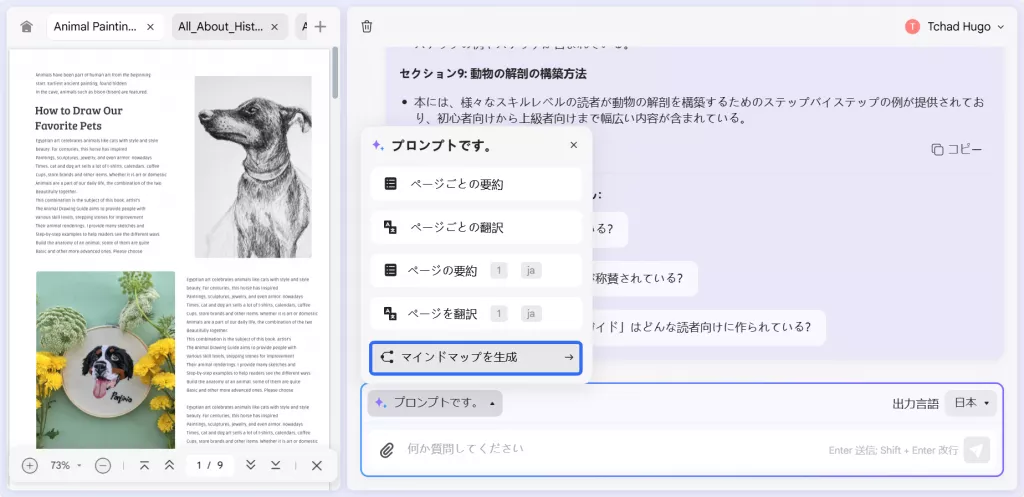The height and width of the screenshot is (497, 1024).
Task: Click the ページを翻訳 translate icon
Action: pos(391,314)
